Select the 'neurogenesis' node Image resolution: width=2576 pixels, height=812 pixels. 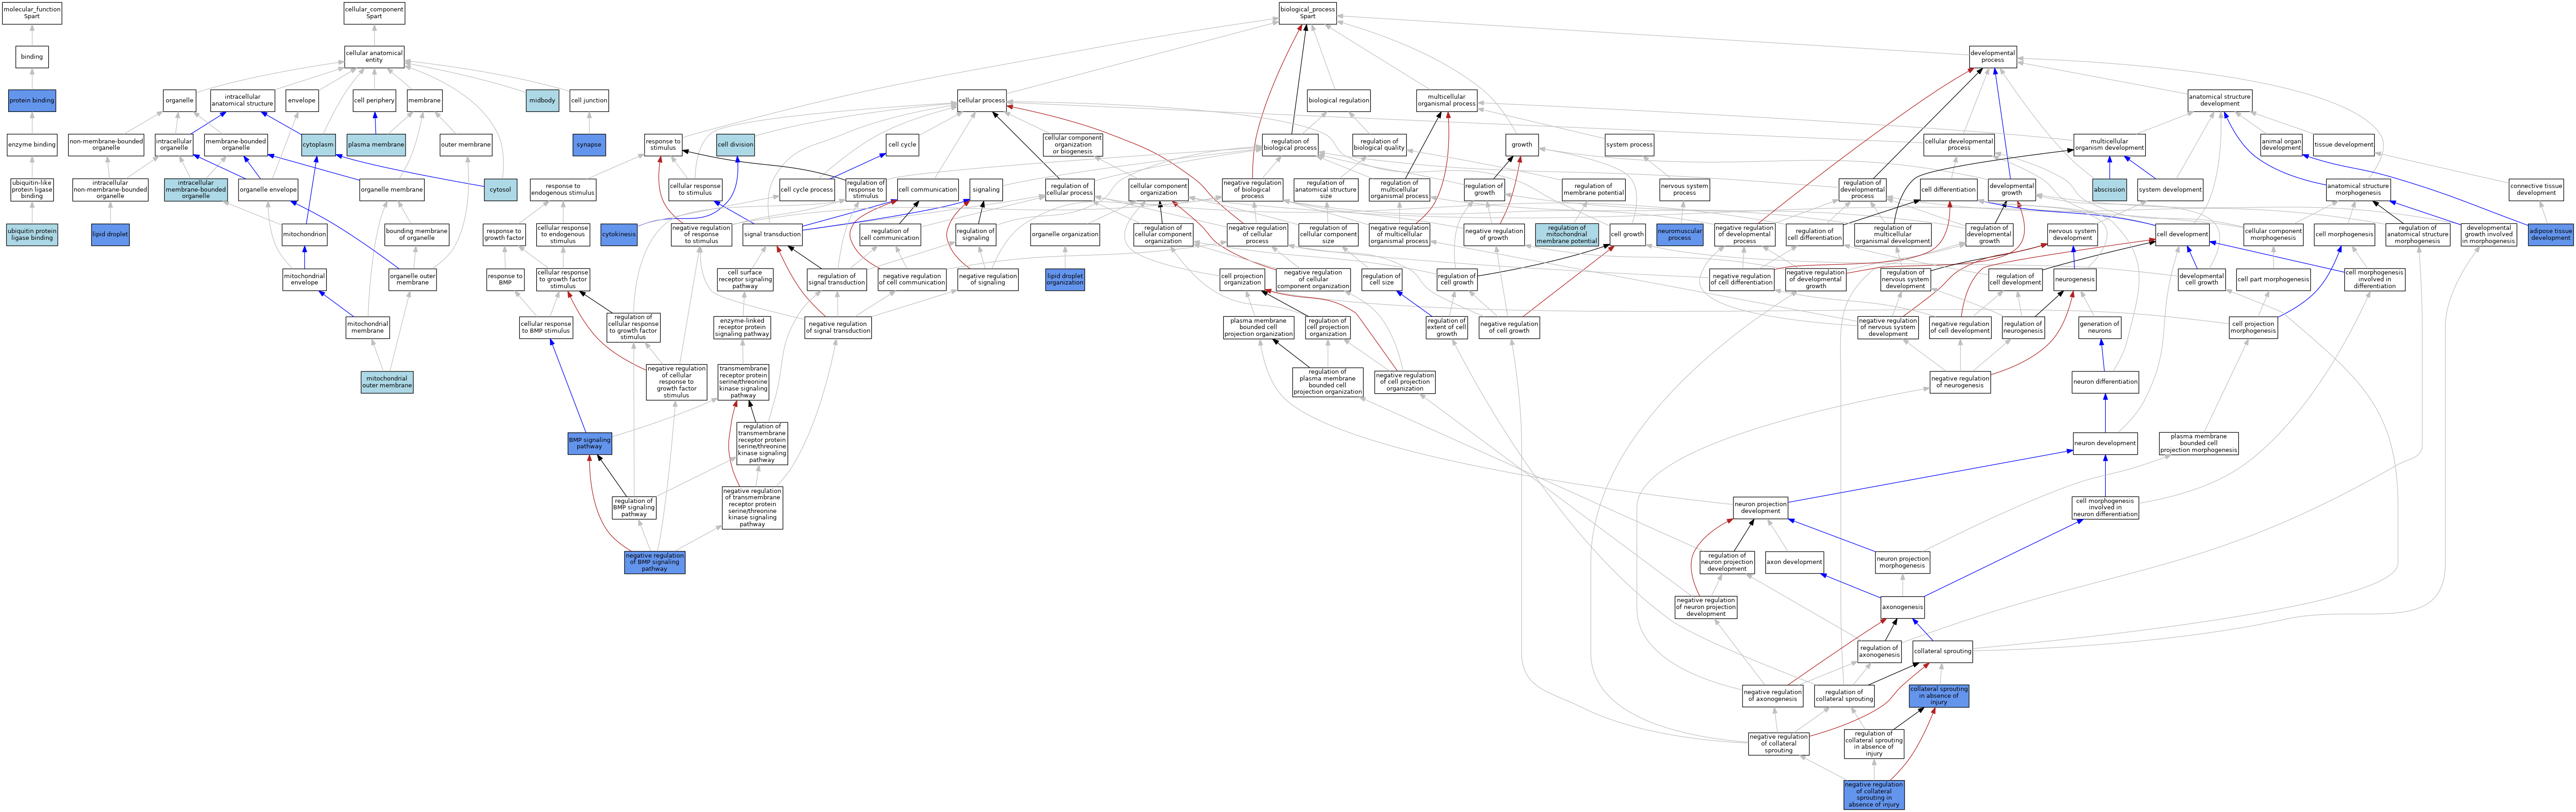click(2075, 280)
